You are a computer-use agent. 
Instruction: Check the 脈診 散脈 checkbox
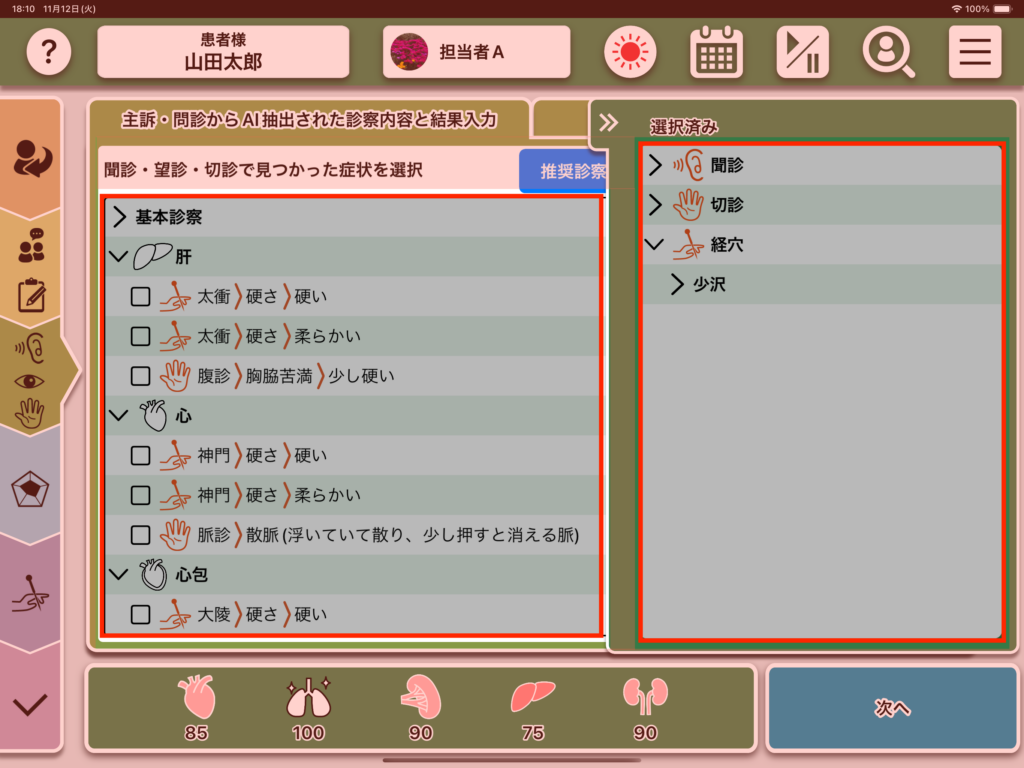click(141, 535)
